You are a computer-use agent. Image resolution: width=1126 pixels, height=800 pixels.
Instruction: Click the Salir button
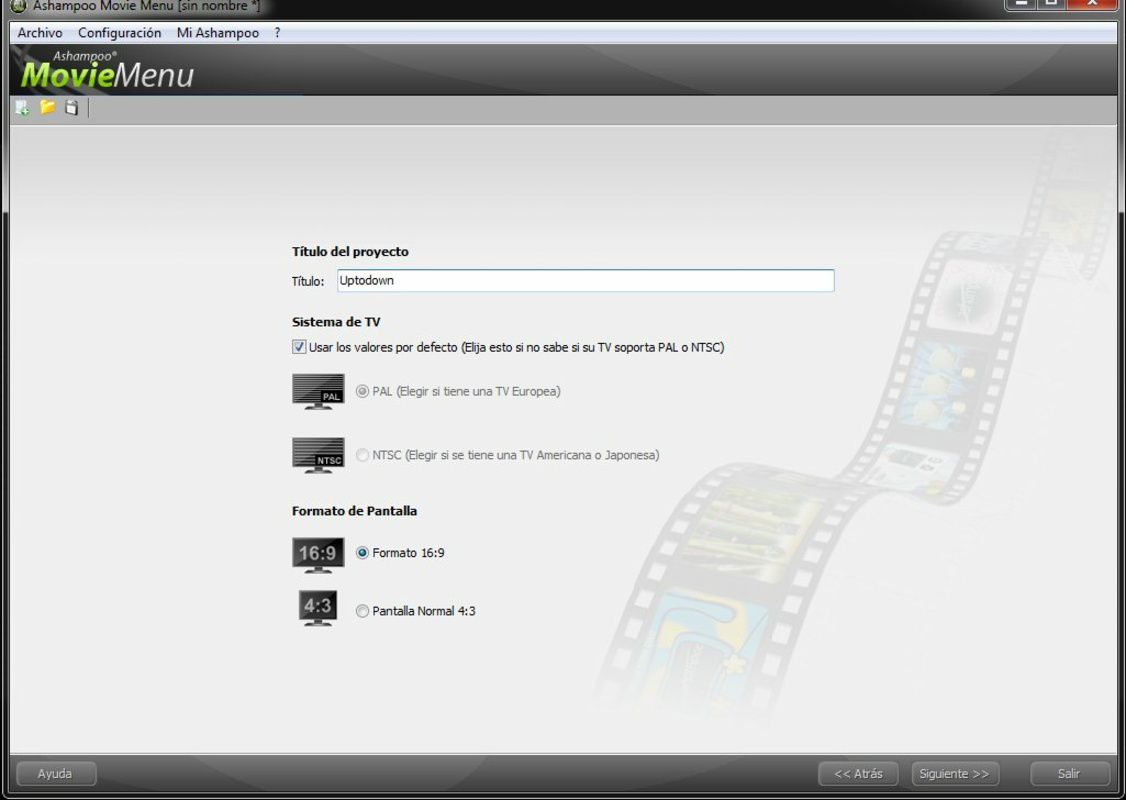pos(1069,773)
